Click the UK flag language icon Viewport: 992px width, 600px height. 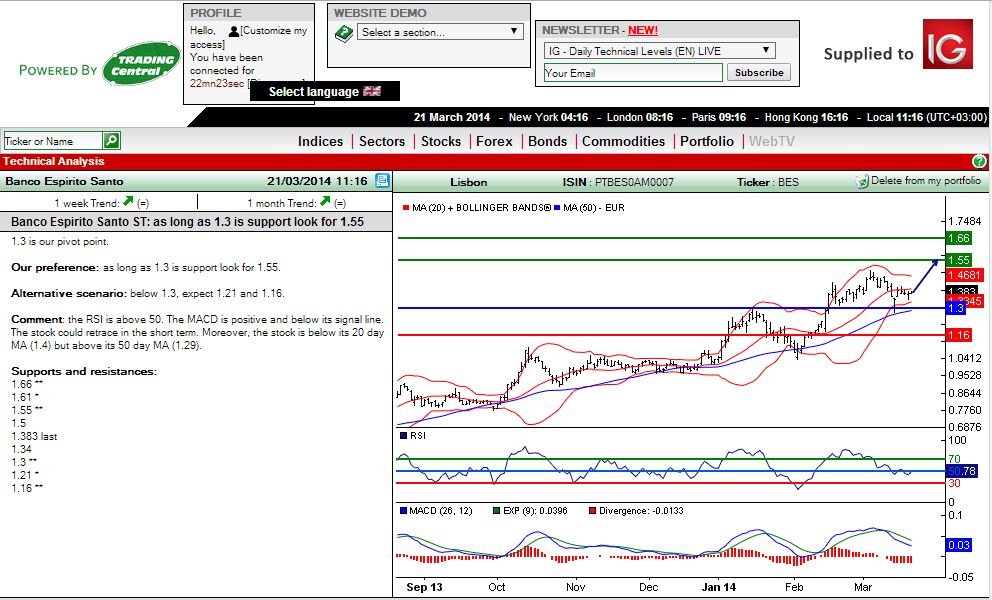pos(372,91)
